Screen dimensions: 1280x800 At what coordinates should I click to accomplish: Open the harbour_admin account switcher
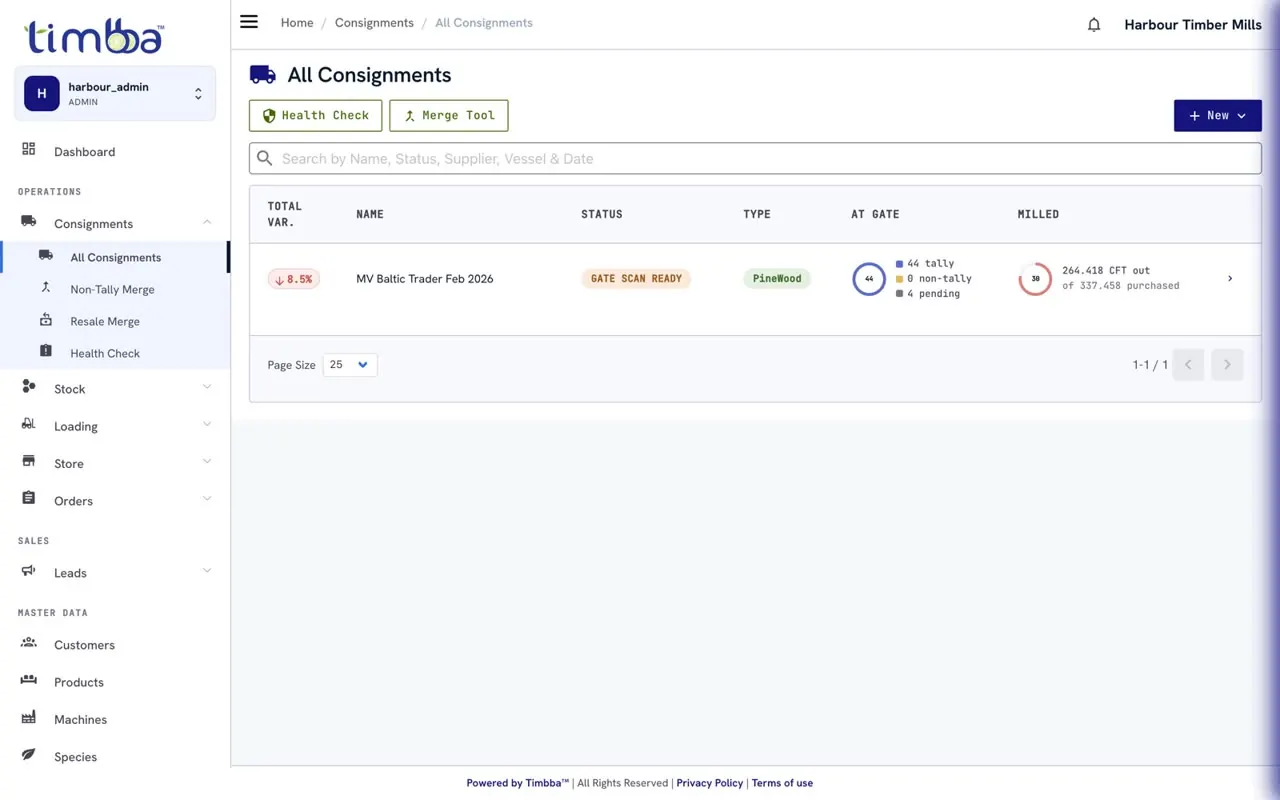[115, 94]
